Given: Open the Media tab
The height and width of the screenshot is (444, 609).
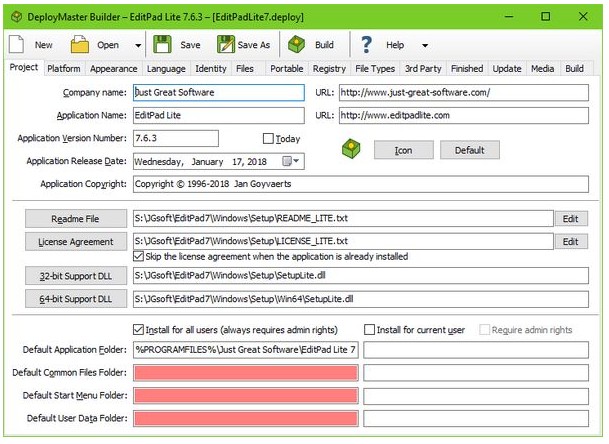Looking at the screenshot, I should pos(543,69).
